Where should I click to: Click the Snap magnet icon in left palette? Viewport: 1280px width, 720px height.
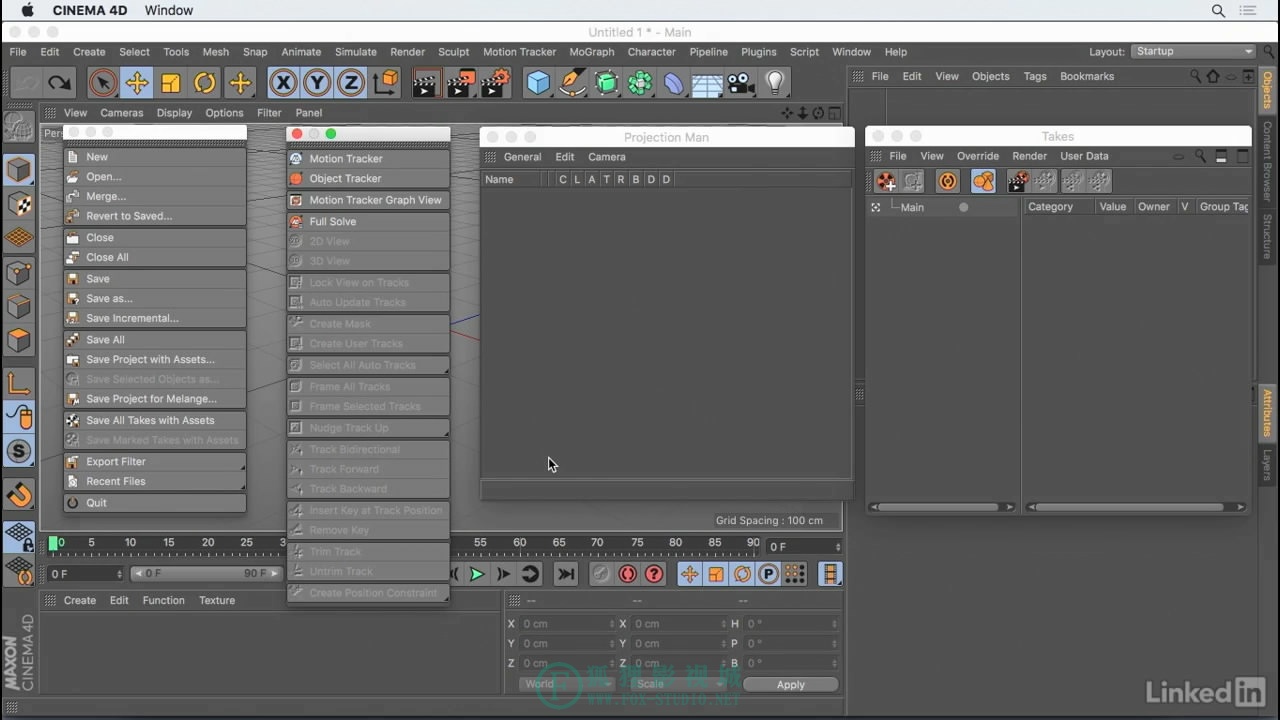point(18,494)
